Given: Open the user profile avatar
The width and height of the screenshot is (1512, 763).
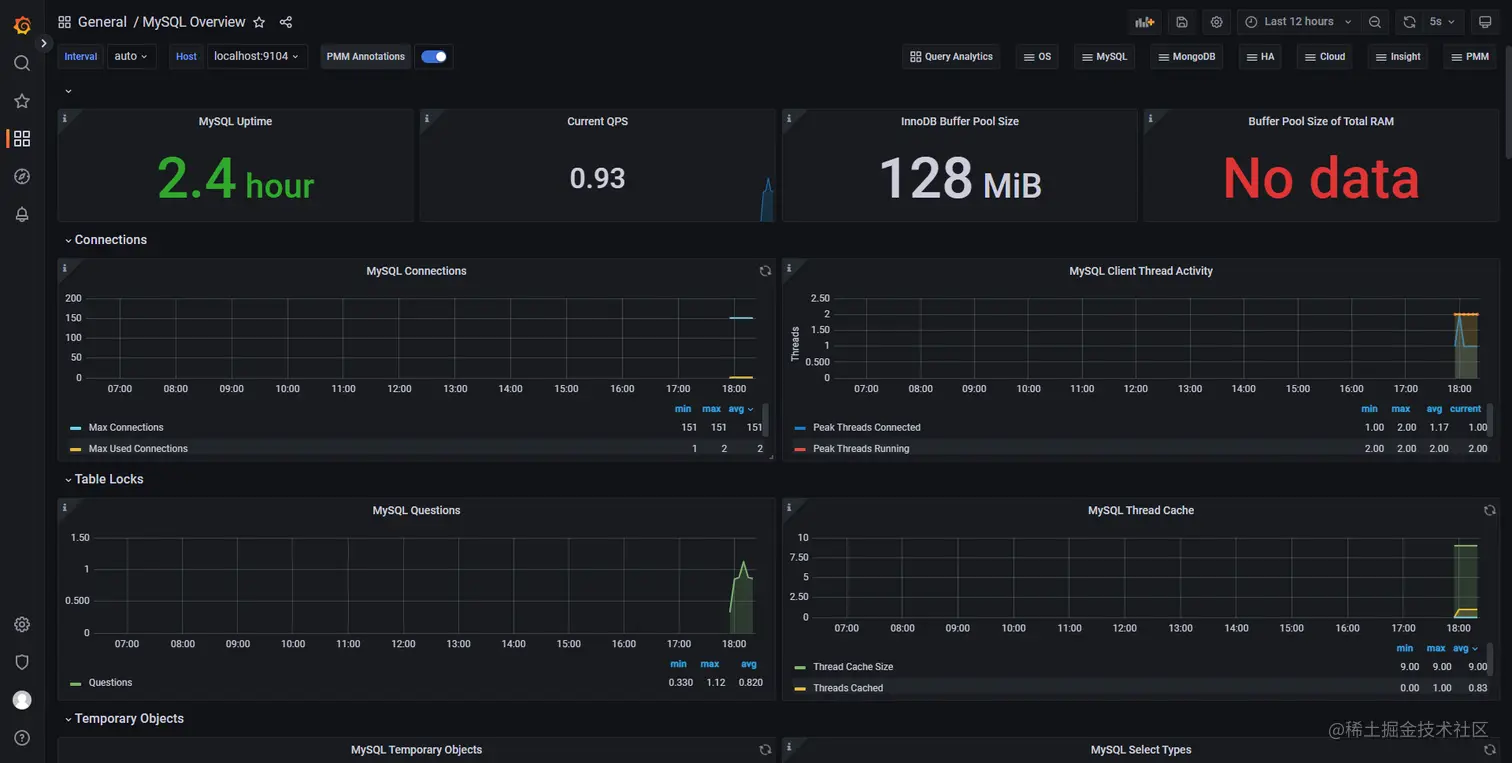Looking at the screenshot, I should [22, 700].
